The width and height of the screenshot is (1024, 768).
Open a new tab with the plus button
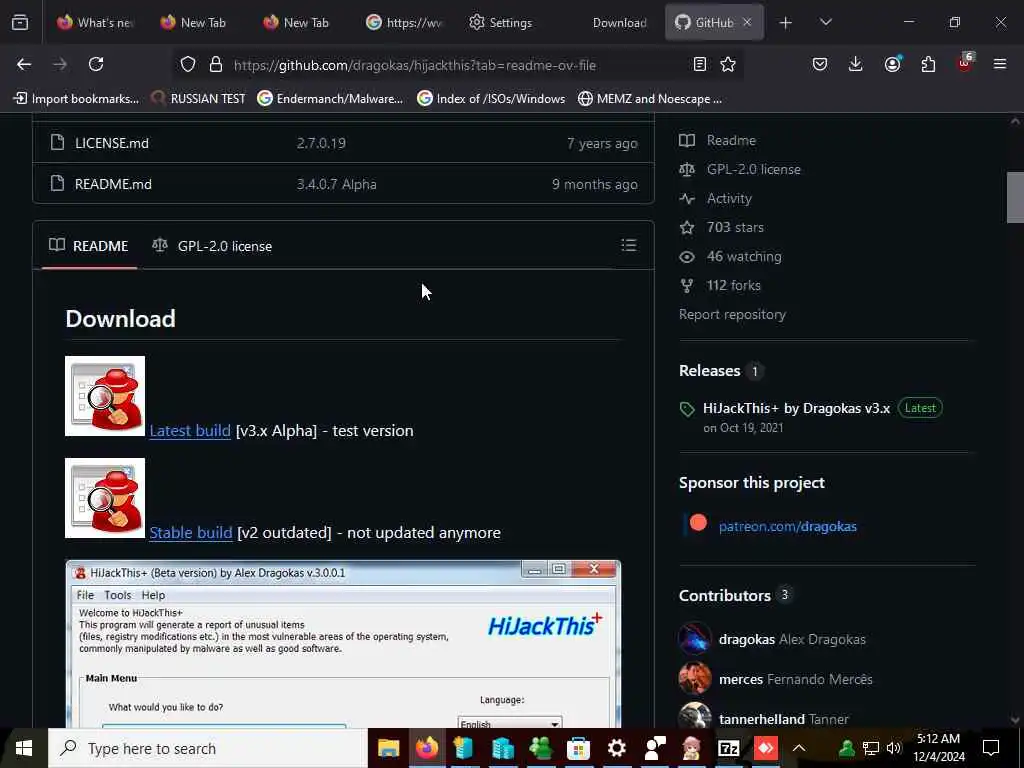pos(786,23)
